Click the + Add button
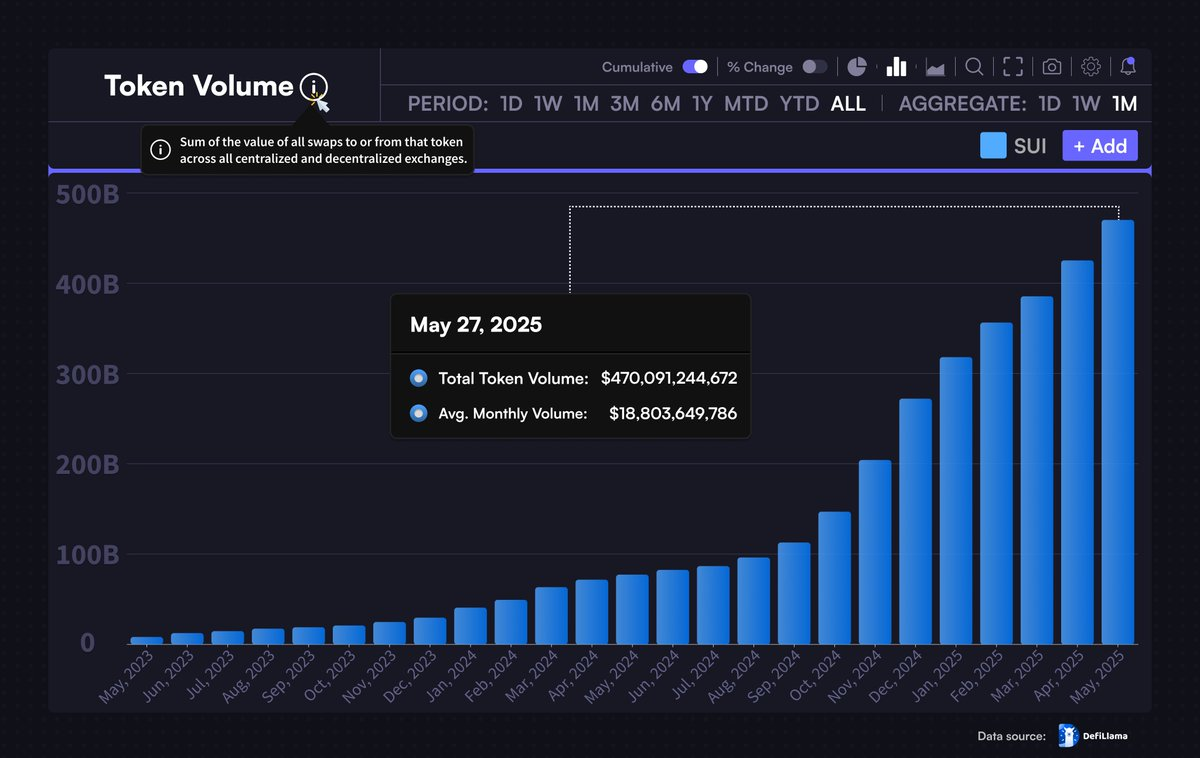 pos(1099,146)
